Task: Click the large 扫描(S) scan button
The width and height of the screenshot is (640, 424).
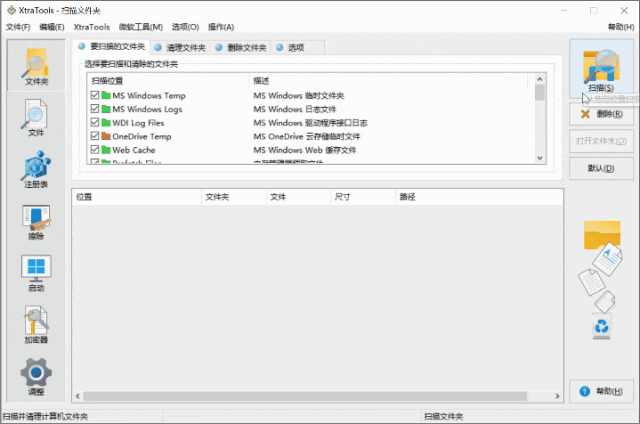Action: click(601, 69)
